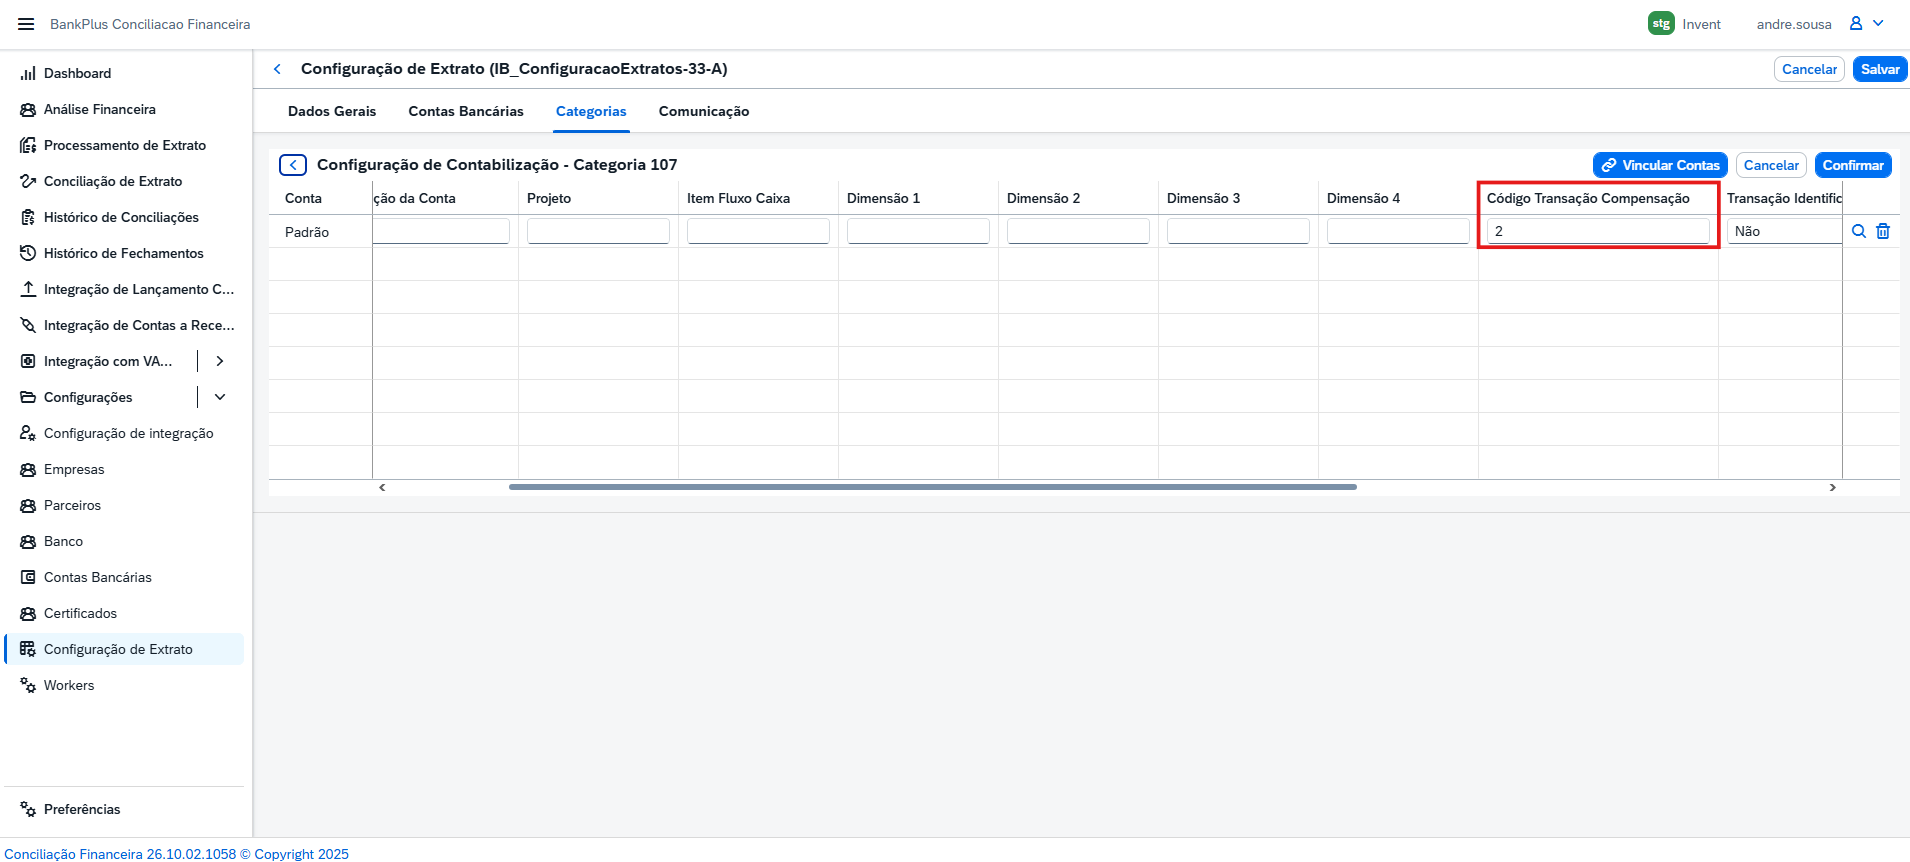Viewport: 1910px width, 862px height.
Task: Confirm the Categoria 107 configuration
Action: coord(1853,165)
